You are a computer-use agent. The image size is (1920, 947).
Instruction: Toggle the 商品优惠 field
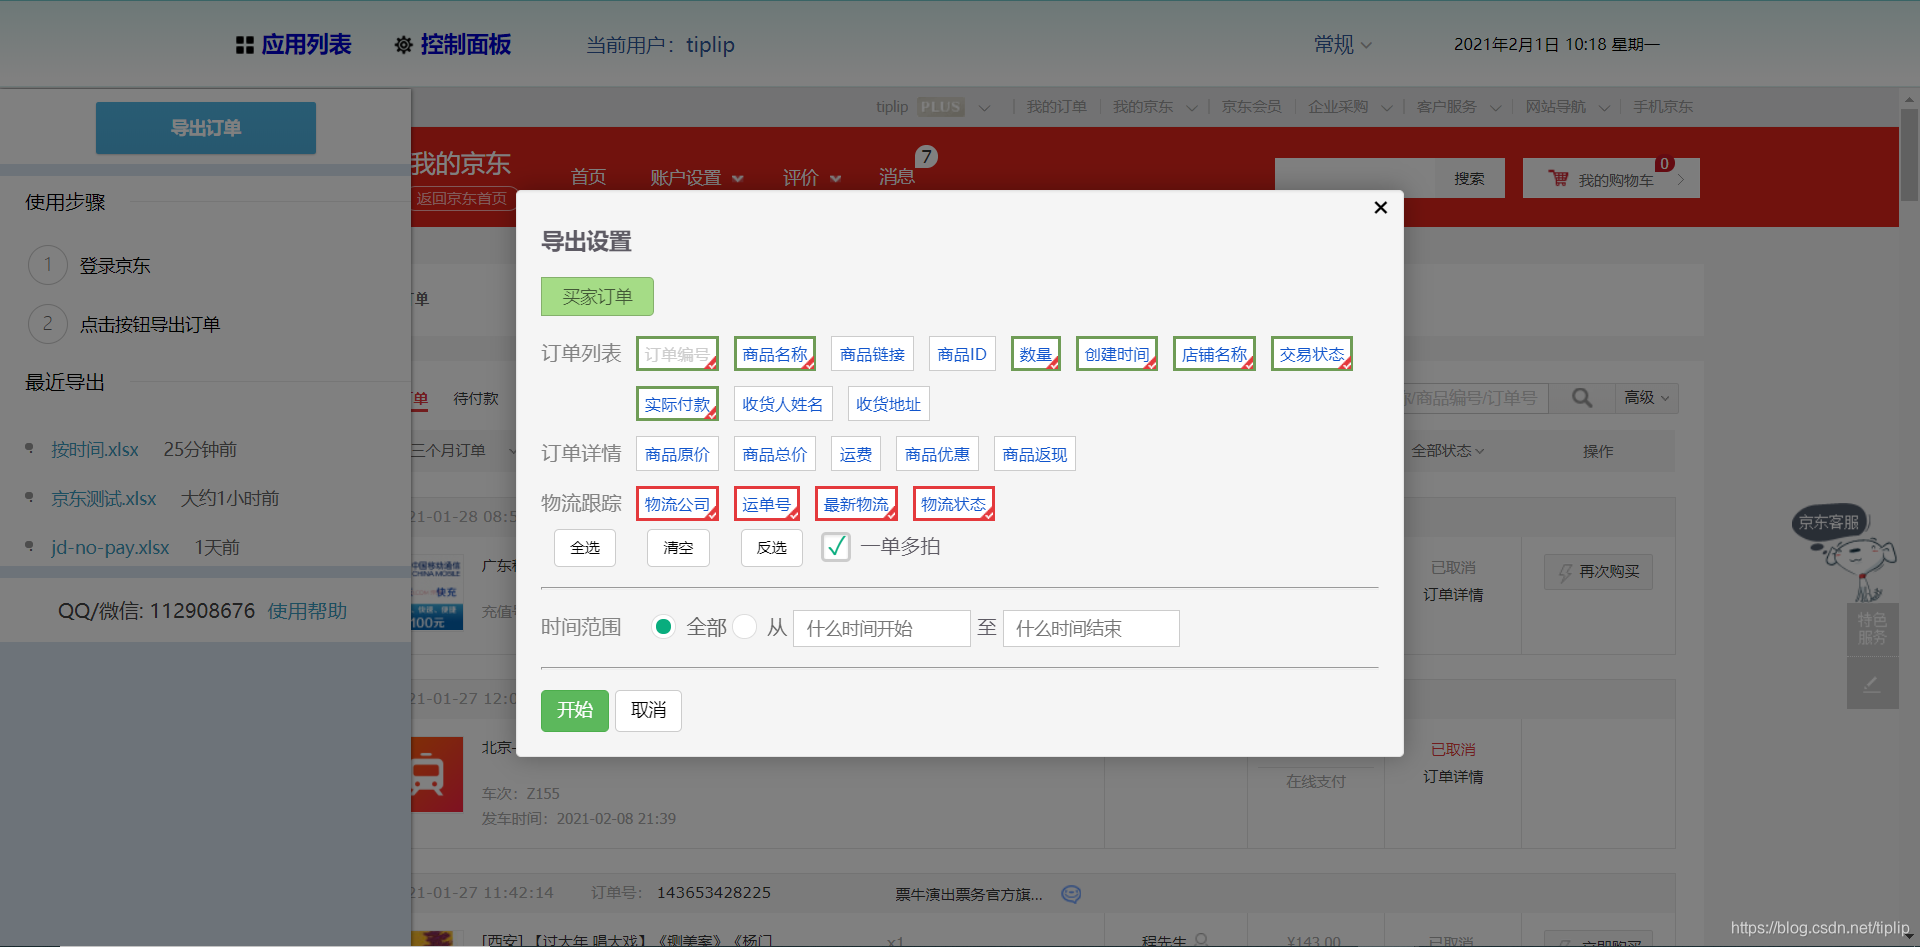937,454
